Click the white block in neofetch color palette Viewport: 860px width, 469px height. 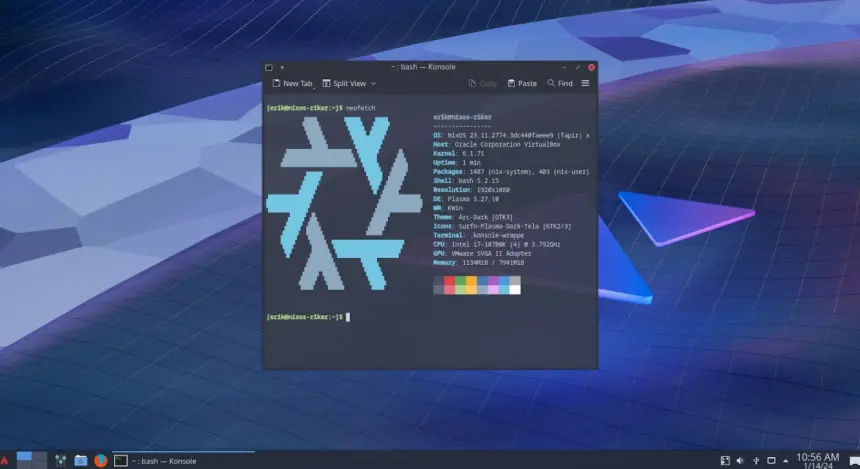[x=515, y=290]
